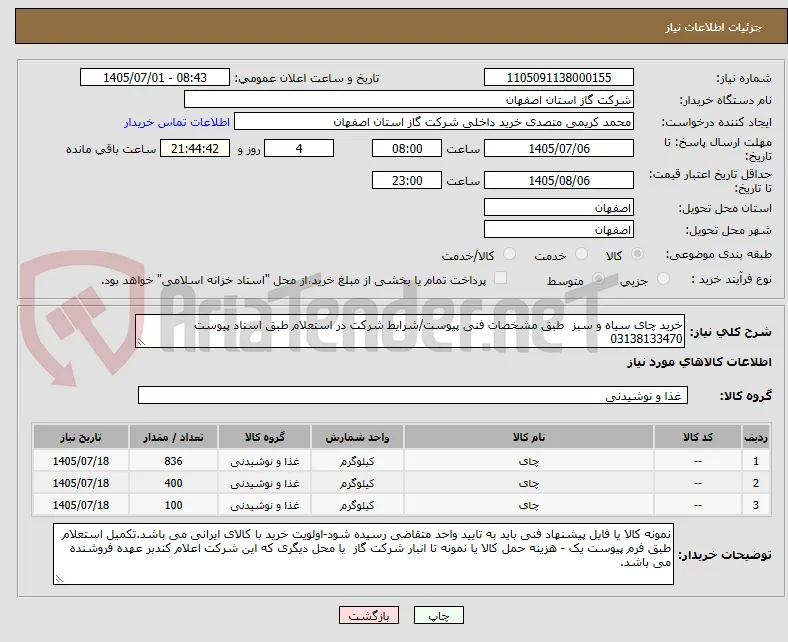Click row number 1 cell
The width and height of the screenshot is (788, 642).
coord(755,461)
